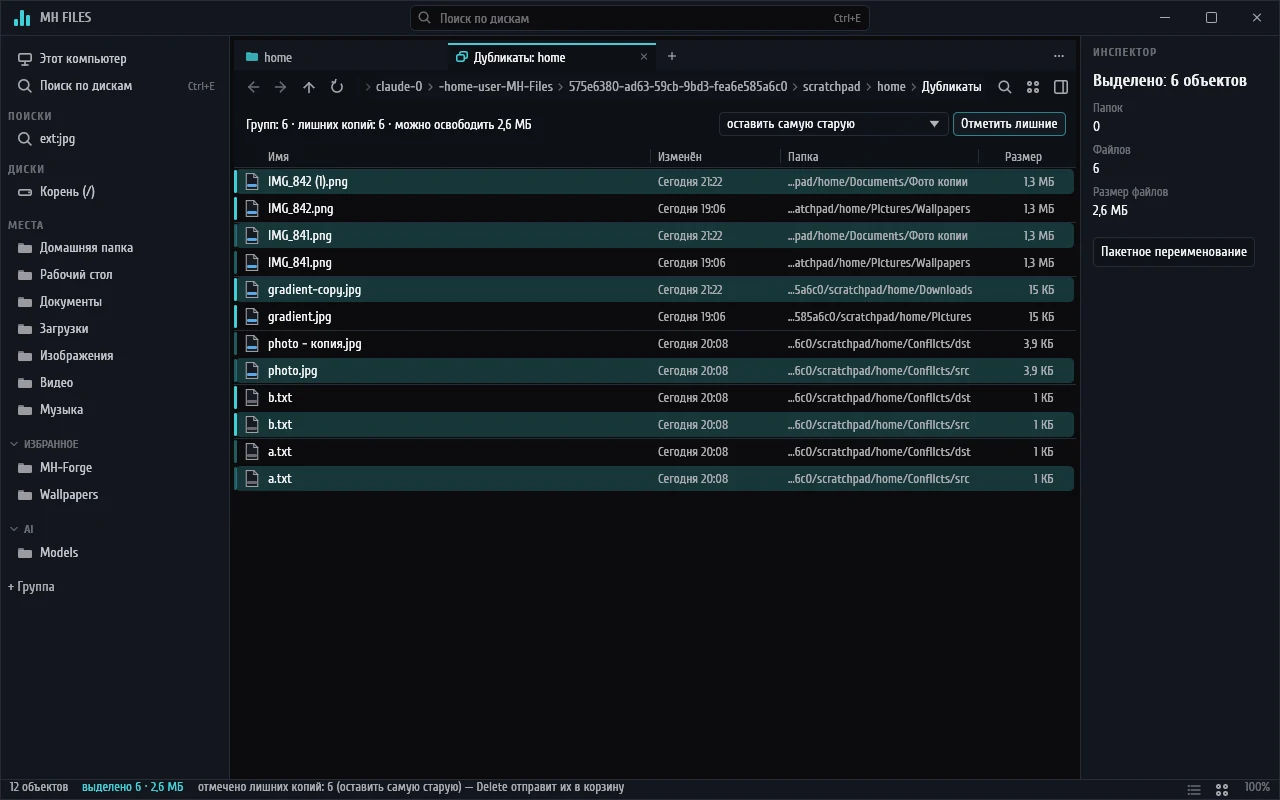Open the "оставить самую старую" dropdown
This screenshot has width=1280, height=800.
tap(833, 124)
